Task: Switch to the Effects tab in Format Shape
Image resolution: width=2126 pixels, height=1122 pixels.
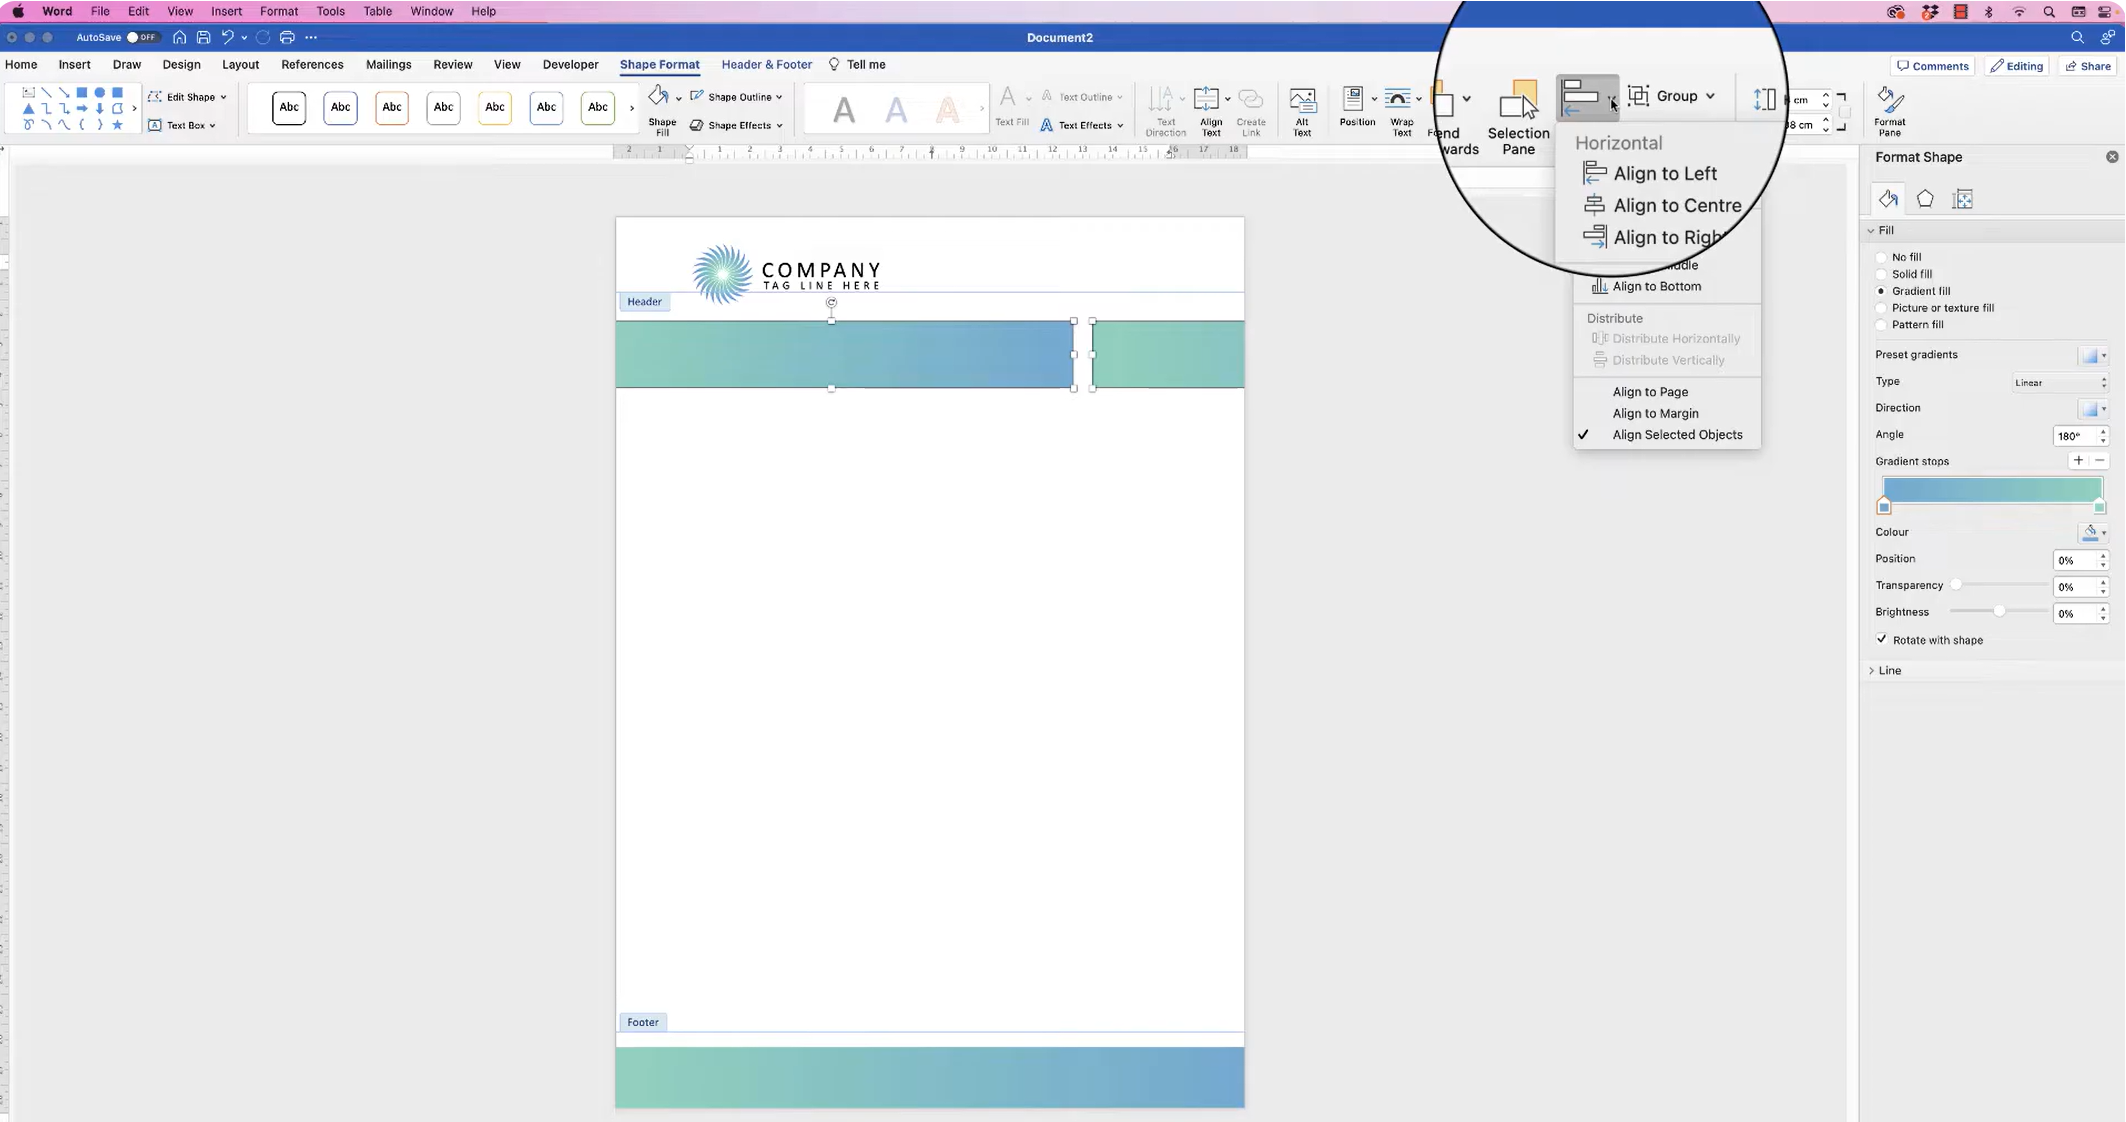Action: (1925, 199)
